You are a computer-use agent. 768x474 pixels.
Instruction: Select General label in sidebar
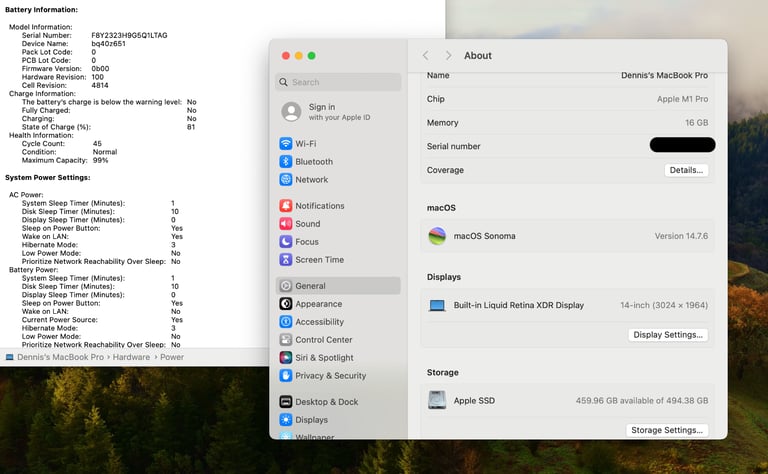tap(310, 286)
